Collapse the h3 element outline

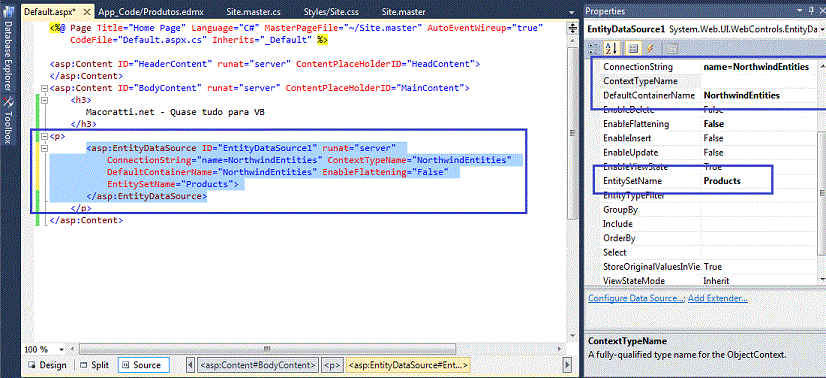(x=44, y=100)
